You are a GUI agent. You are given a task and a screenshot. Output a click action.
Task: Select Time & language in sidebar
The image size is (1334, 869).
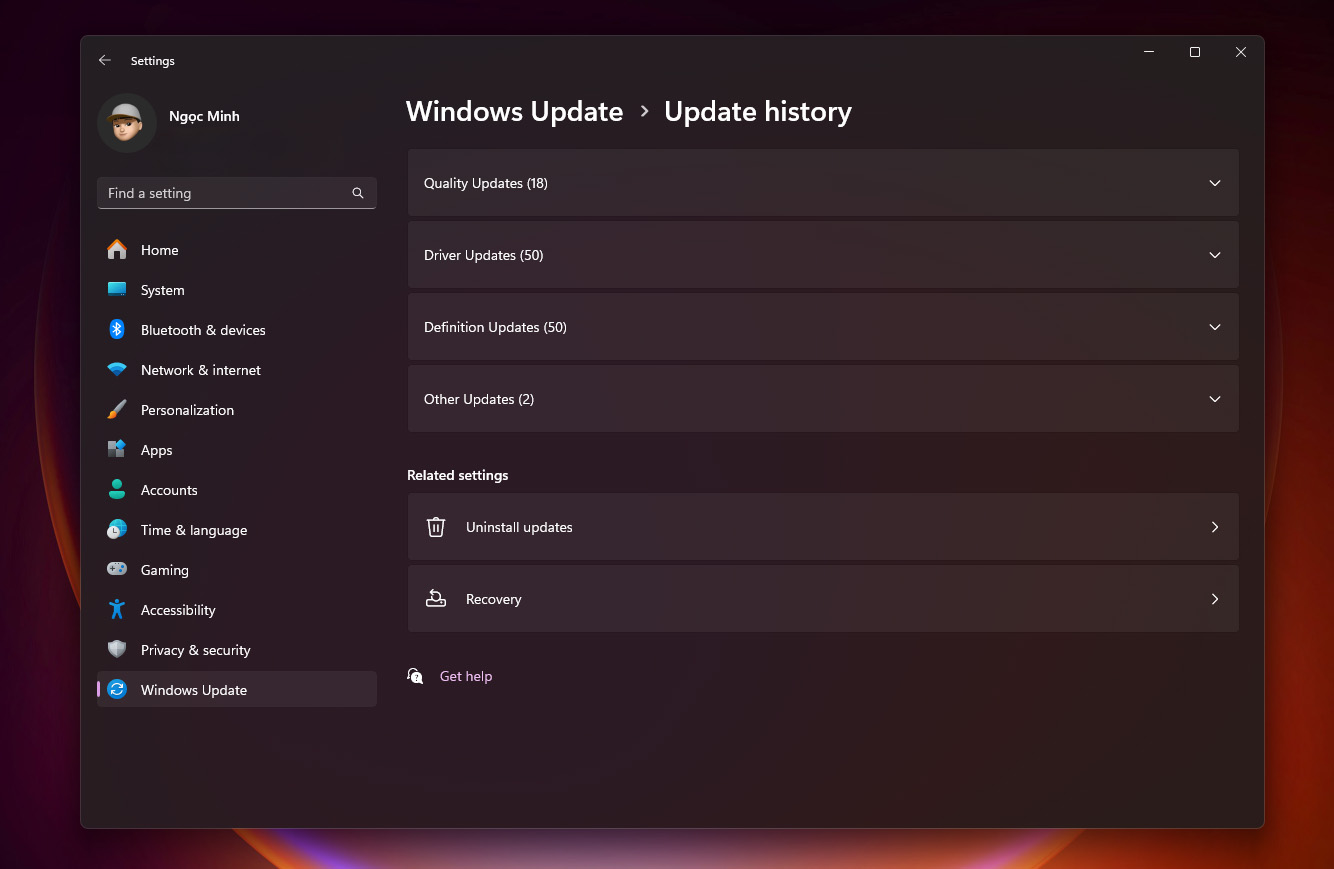tap(237, 530)
